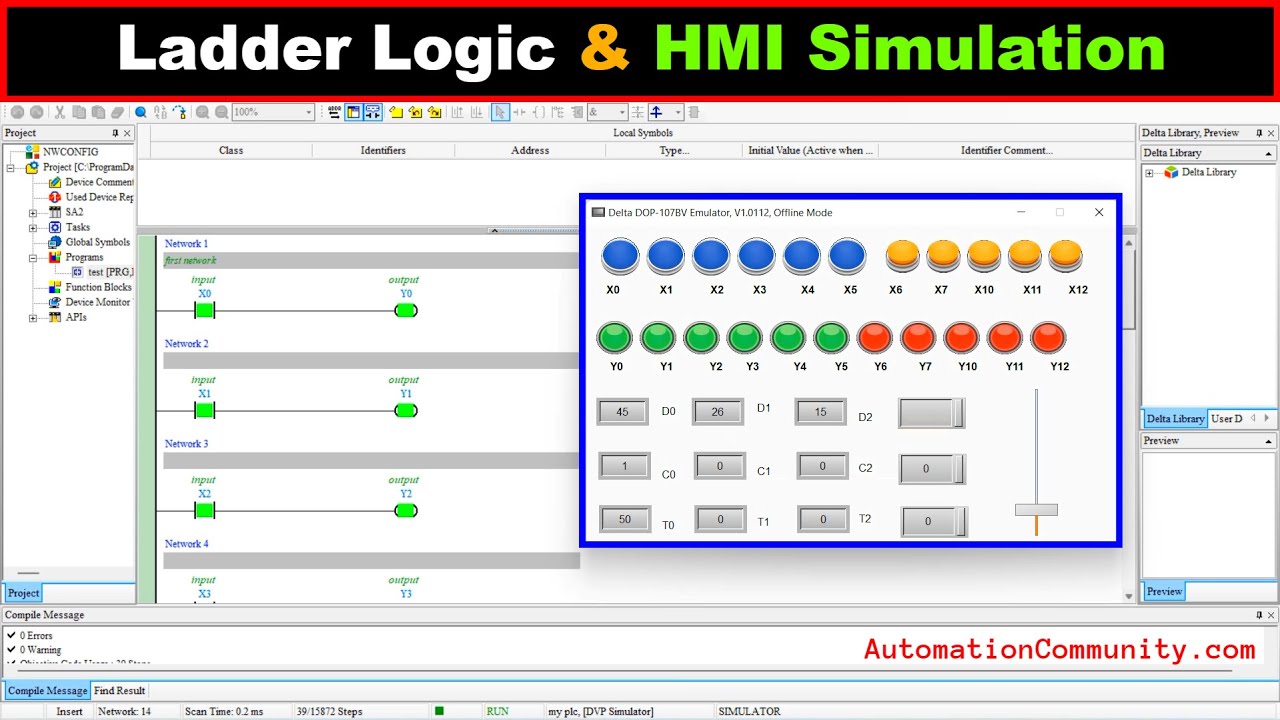This screenshot has height=720, width=1280.
Task: Click the T0 numeric button showing 50
Action: [624, 519]
